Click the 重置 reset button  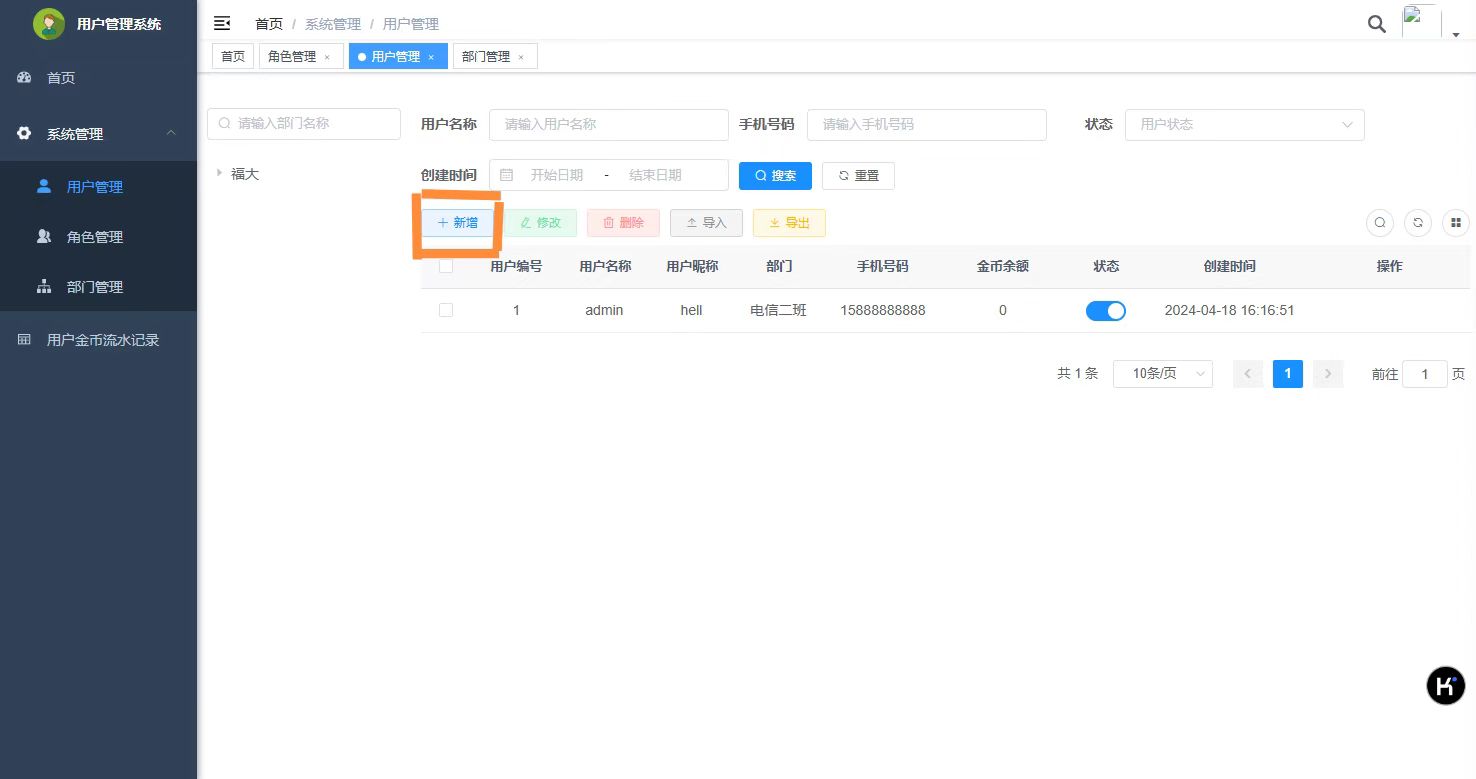tap(858, 176)
